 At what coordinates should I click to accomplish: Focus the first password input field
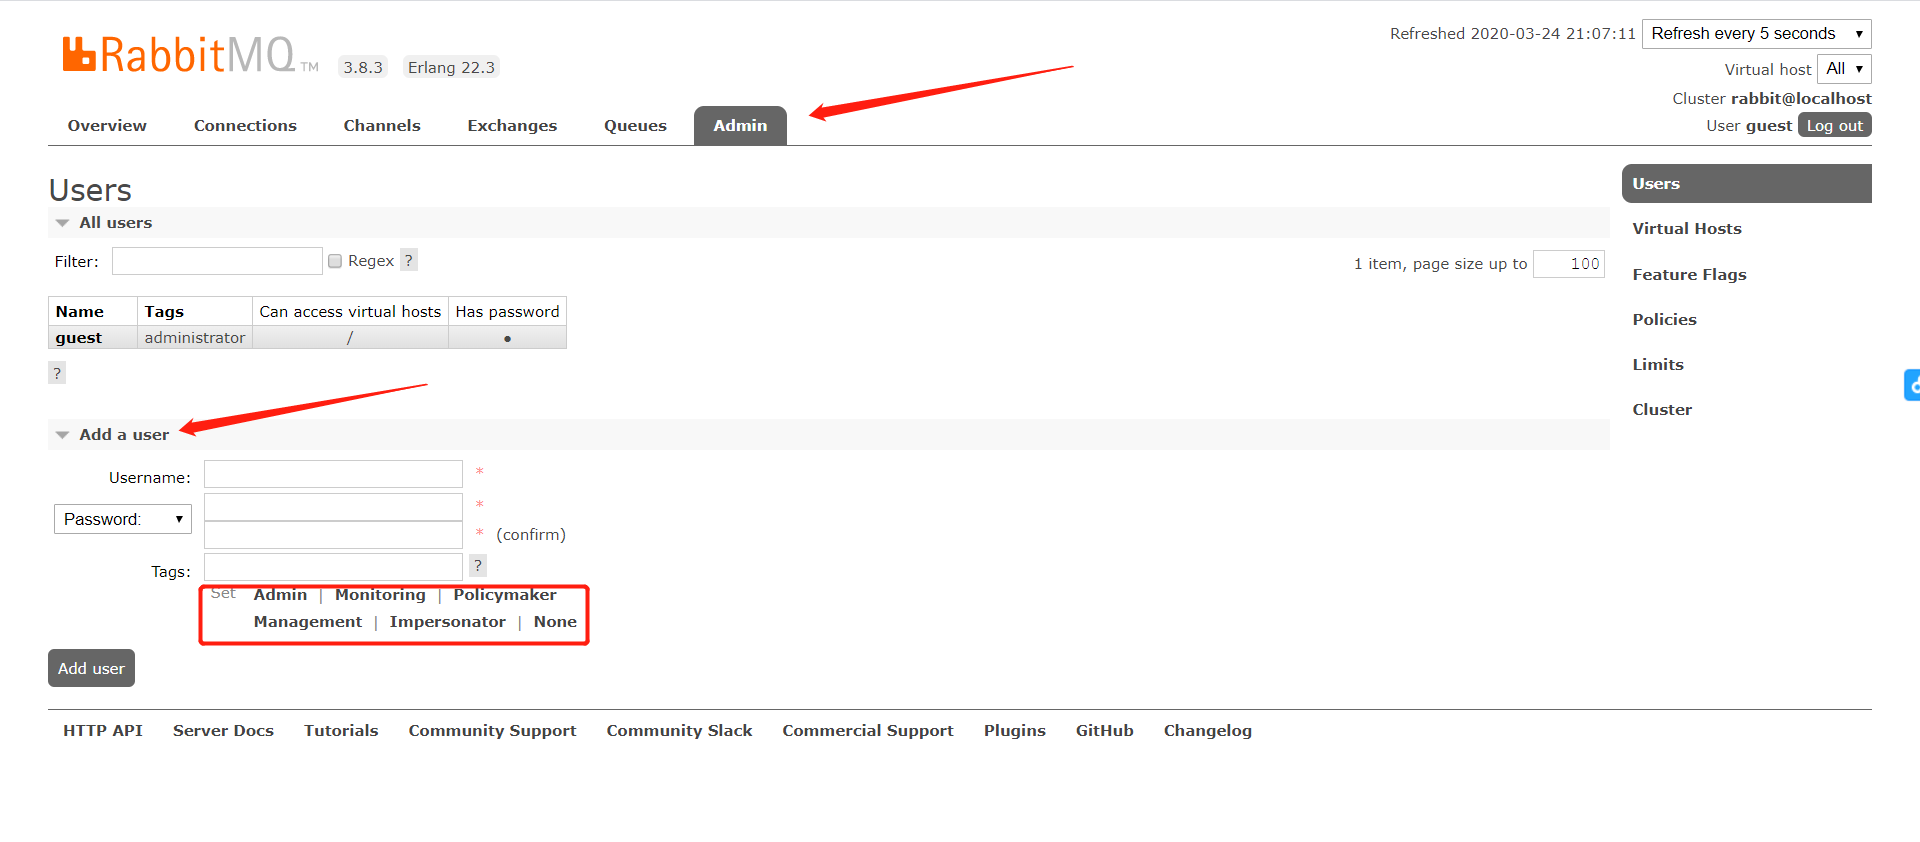[x=333, y=507]
